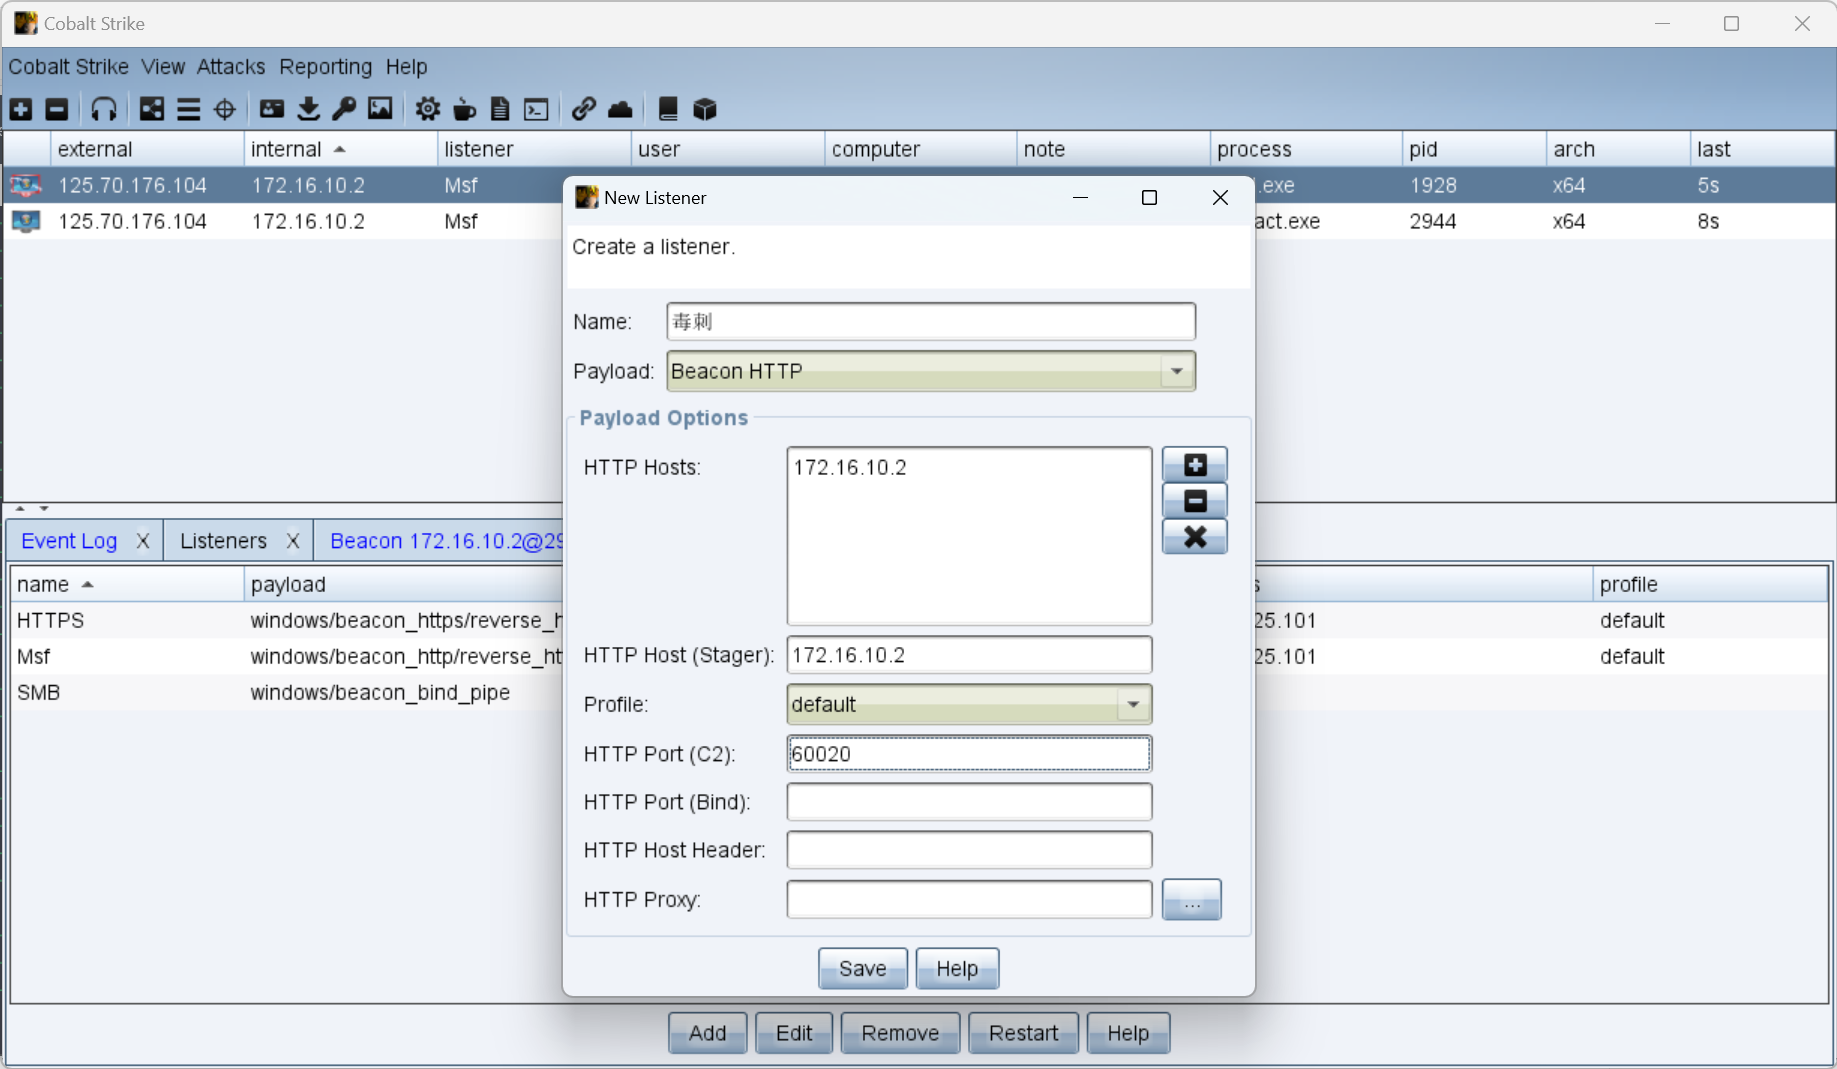Switch to target table crosshair icon
The height and width of the screenshot is (1069, 1837).
coord(225,109)
